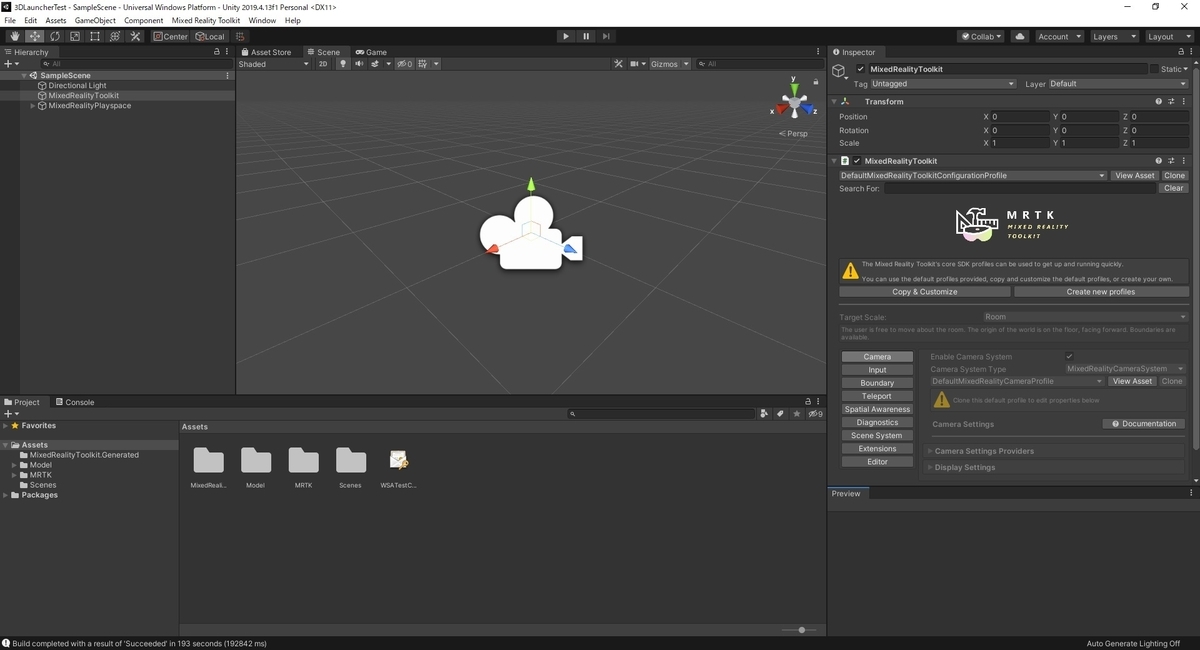Click Create new profiles button
The image size is (1200, 650).
(x=1100, y=292)
